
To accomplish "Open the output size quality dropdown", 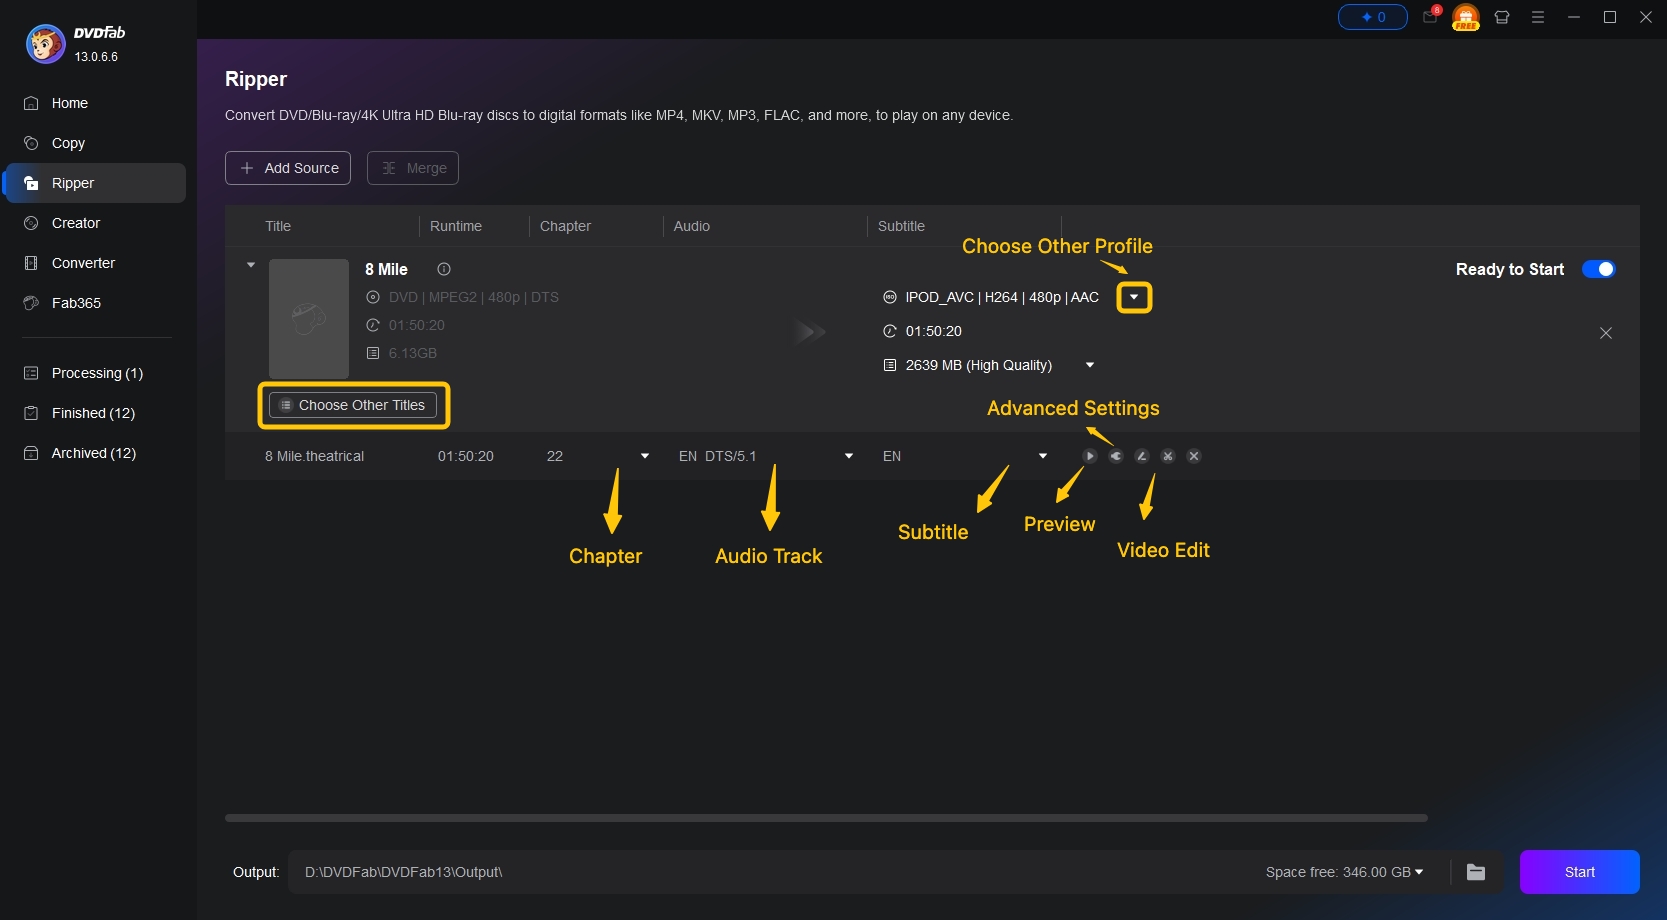I will (x=1090, y=365).
